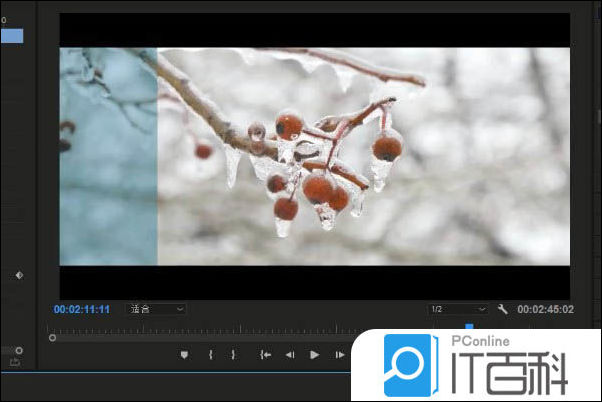Open the wrench settings menu
602x402 pixels.
coord(503,309)
